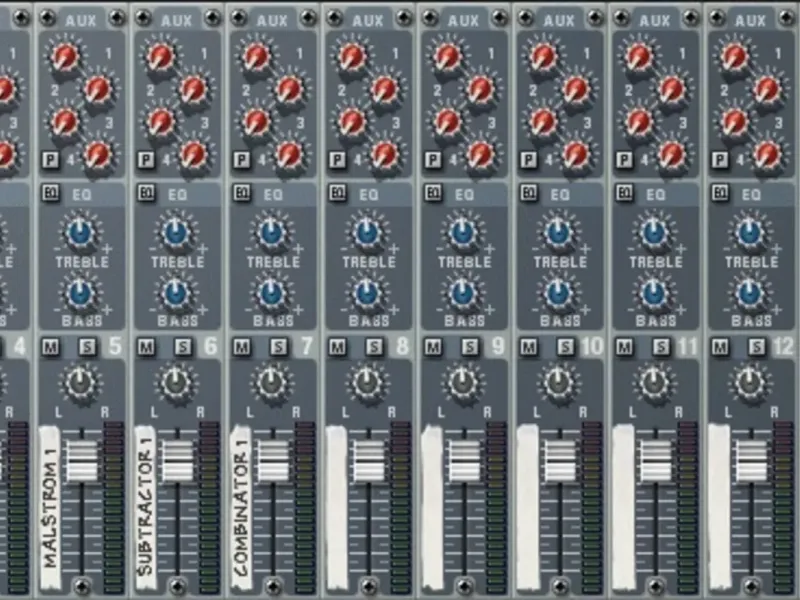Click Aux send 3 knob on channel 7
Screen dimensions: 800x600
[257, 122]
